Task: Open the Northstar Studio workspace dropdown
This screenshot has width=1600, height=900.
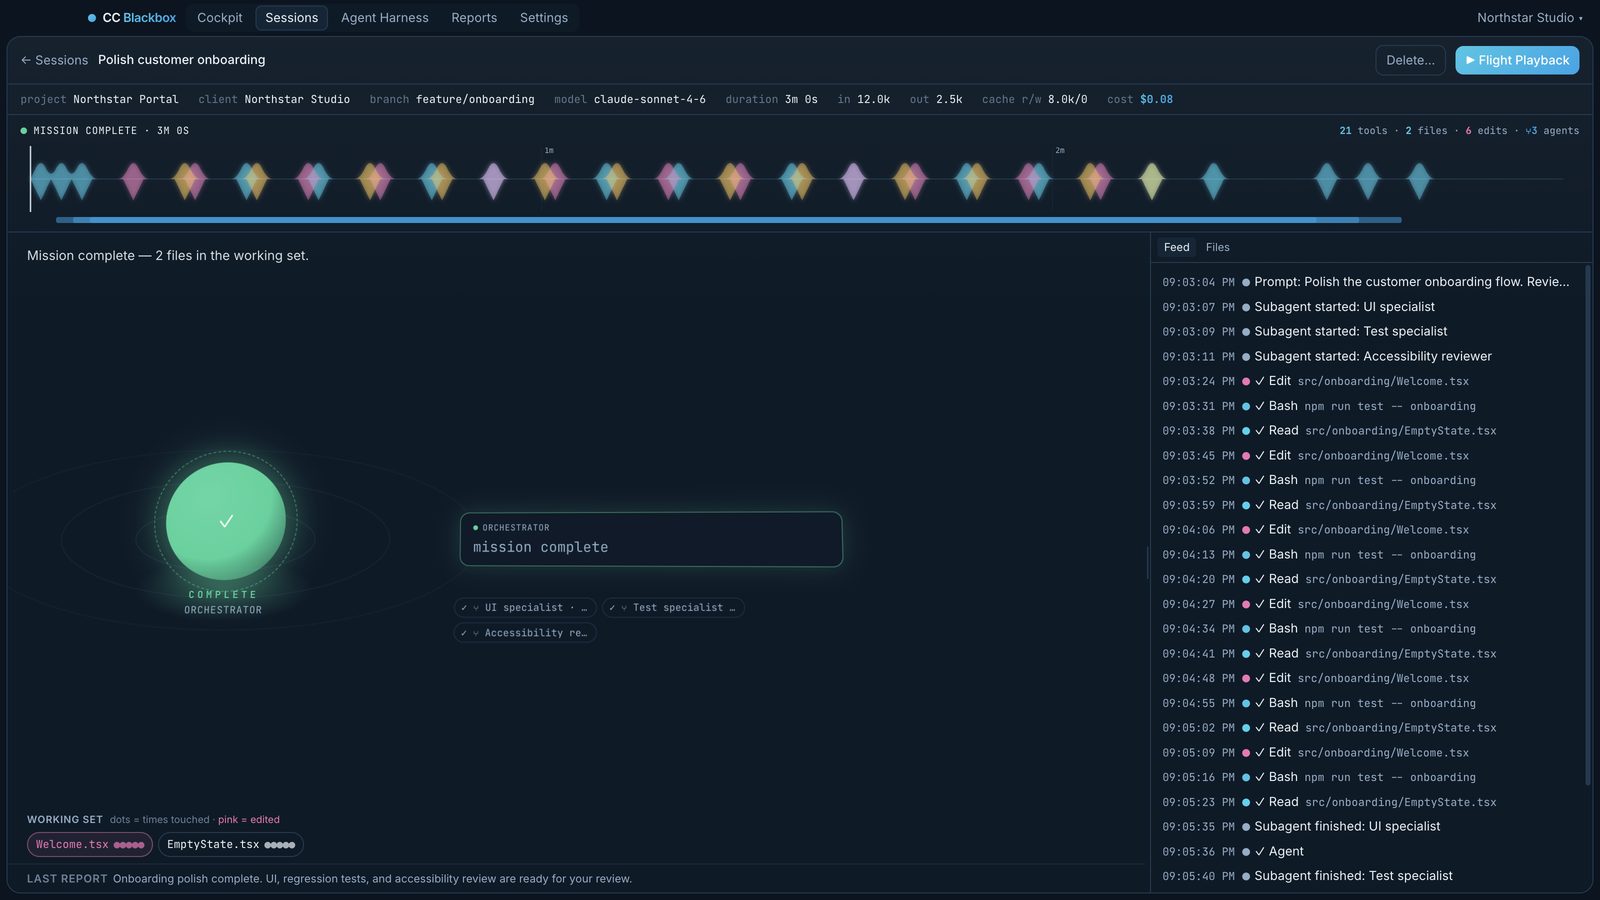Action: pos(1529,18)
